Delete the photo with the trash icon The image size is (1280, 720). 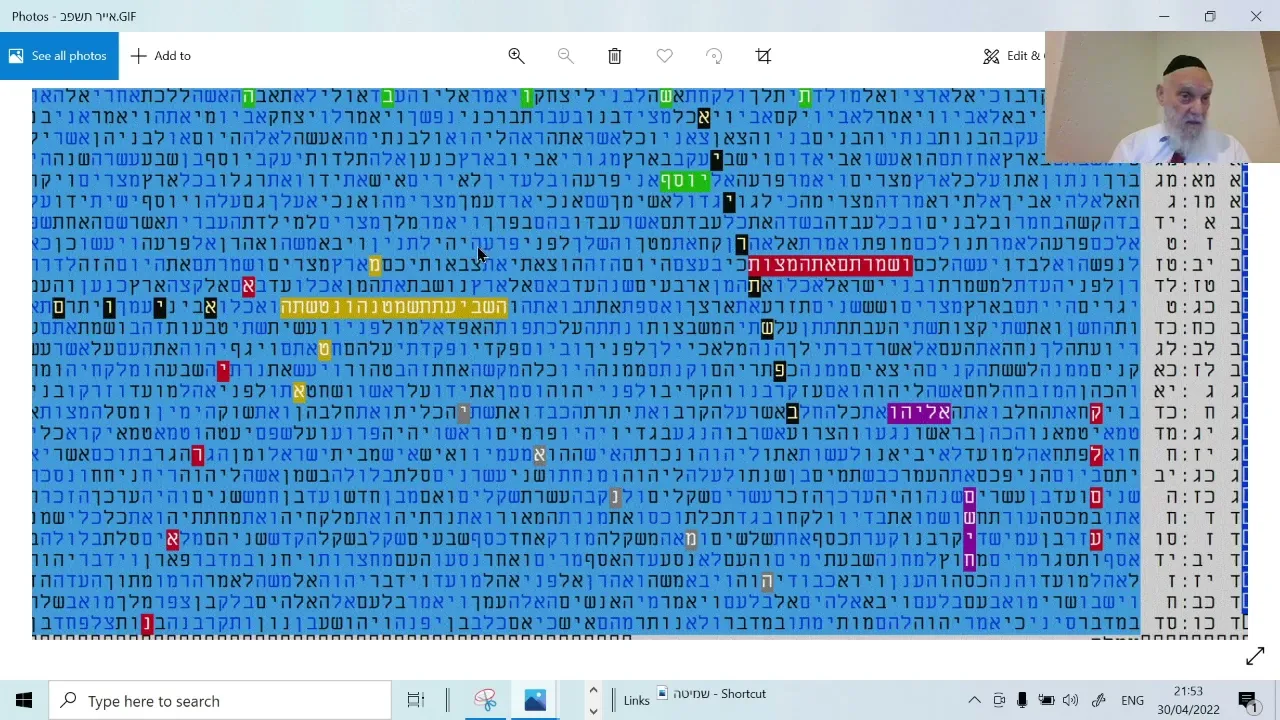[615, 56]
